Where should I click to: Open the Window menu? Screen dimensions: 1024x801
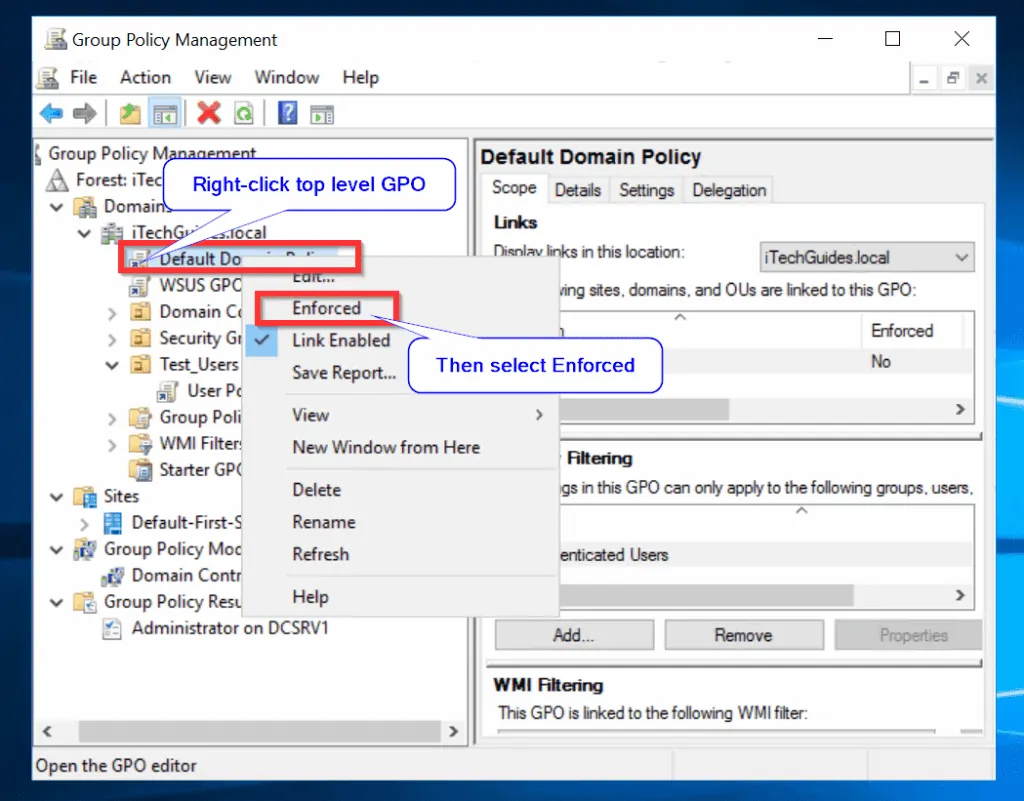(x=287, y=77)
